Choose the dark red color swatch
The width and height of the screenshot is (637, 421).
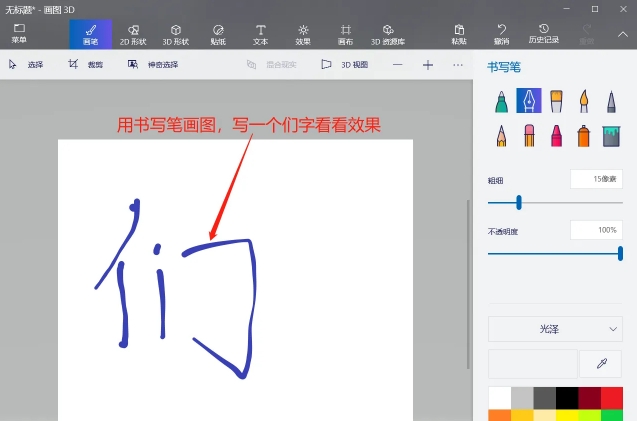pos(589,398)
